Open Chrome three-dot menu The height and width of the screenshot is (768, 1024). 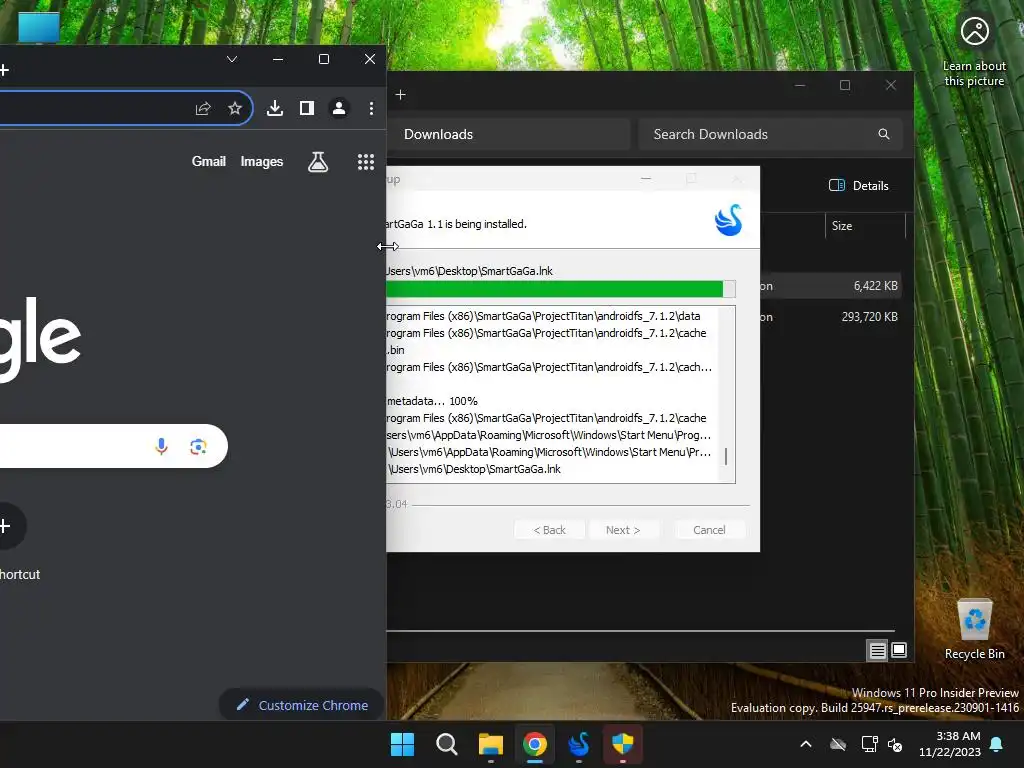371,108
